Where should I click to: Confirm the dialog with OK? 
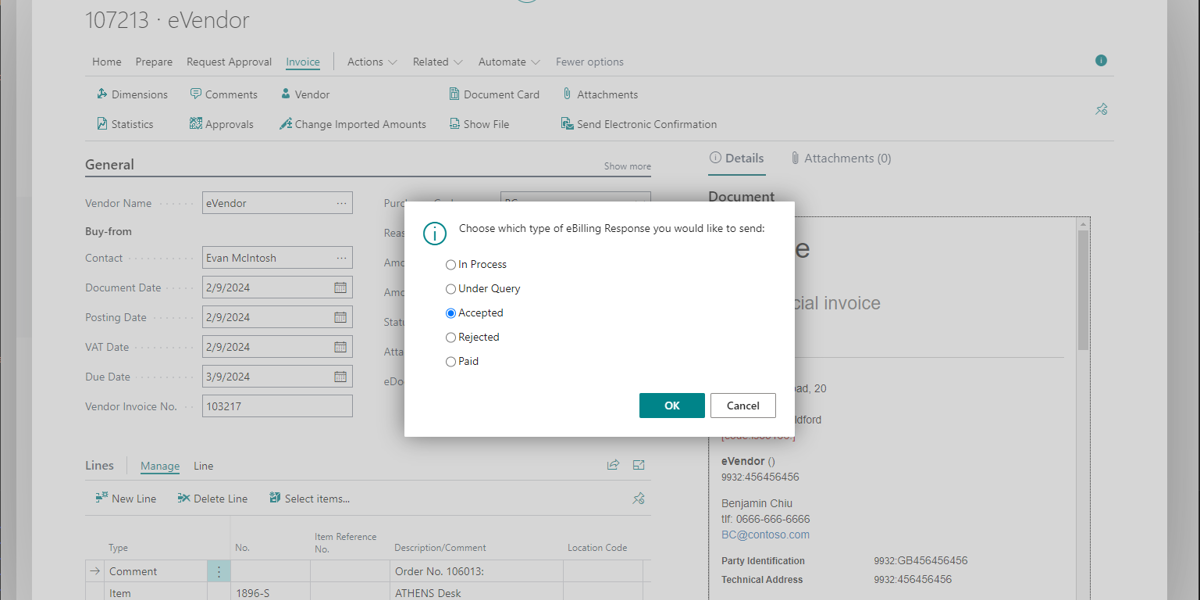[672, 405]
